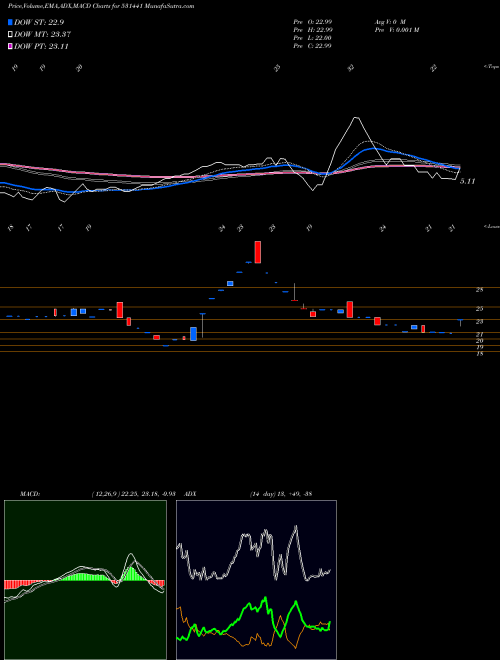Click the 25 price axis label
Screen dimensions: 500x660
click(479, 309)
